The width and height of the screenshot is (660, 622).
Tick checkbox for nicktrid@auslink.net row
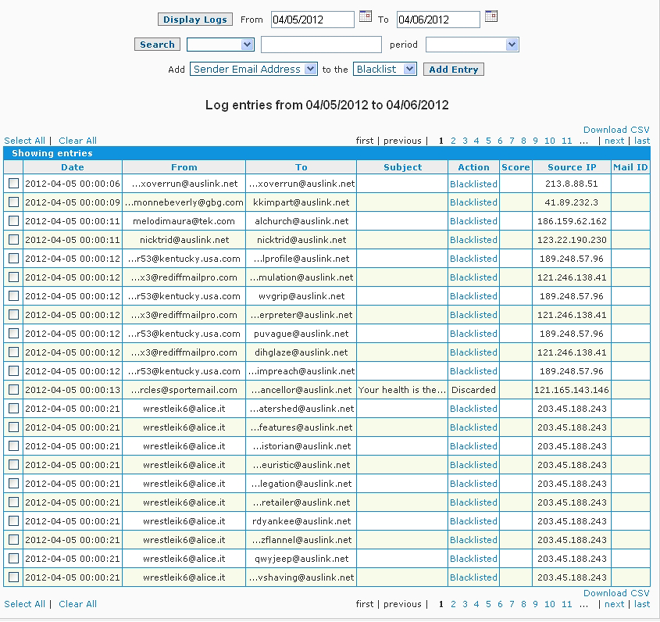(14, 240)
